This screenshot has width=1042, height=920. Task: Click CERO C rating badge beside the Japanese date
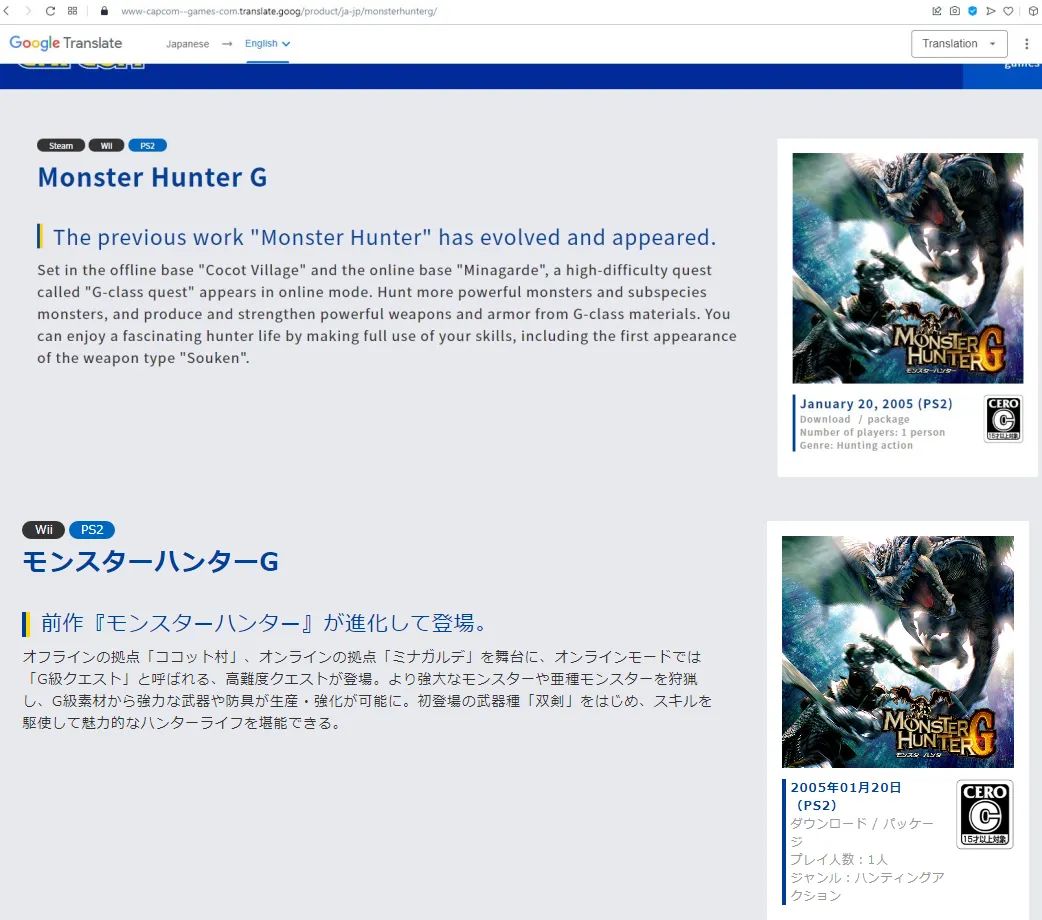coord(984,814)
